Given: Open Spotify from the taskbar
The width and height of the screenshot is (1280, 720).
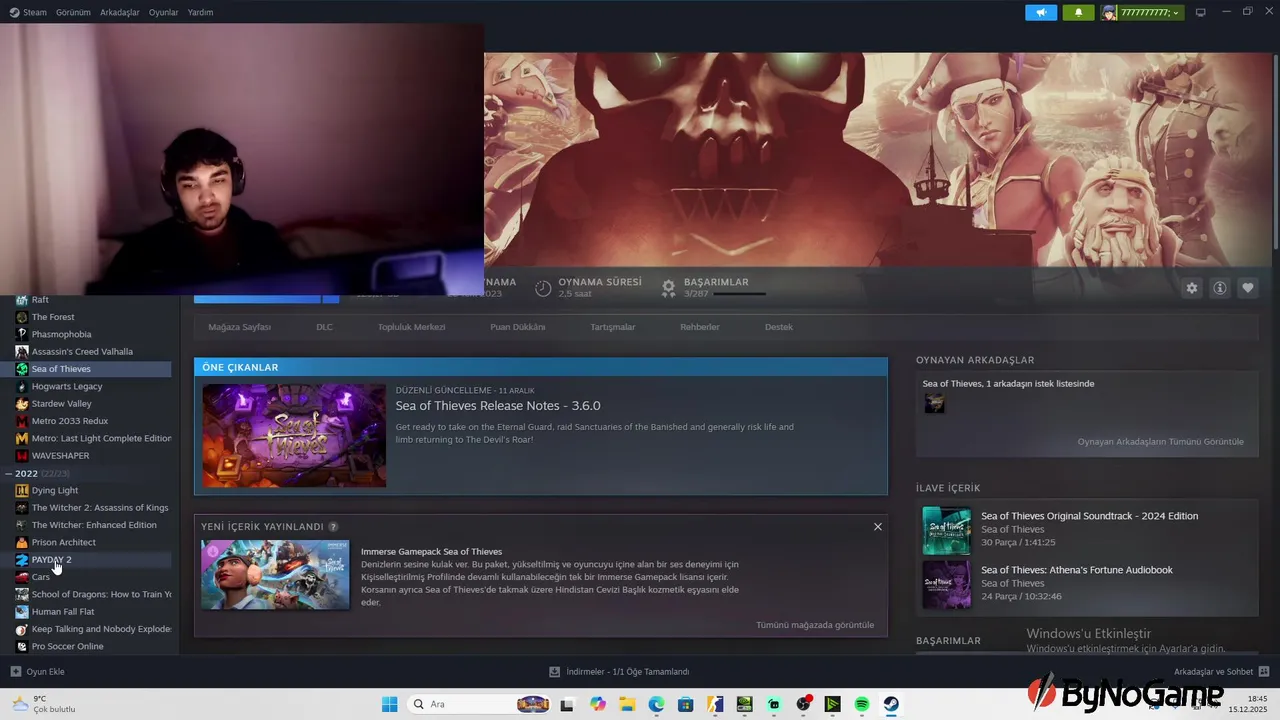Looking at the screenshot, I should pos(862,704).
